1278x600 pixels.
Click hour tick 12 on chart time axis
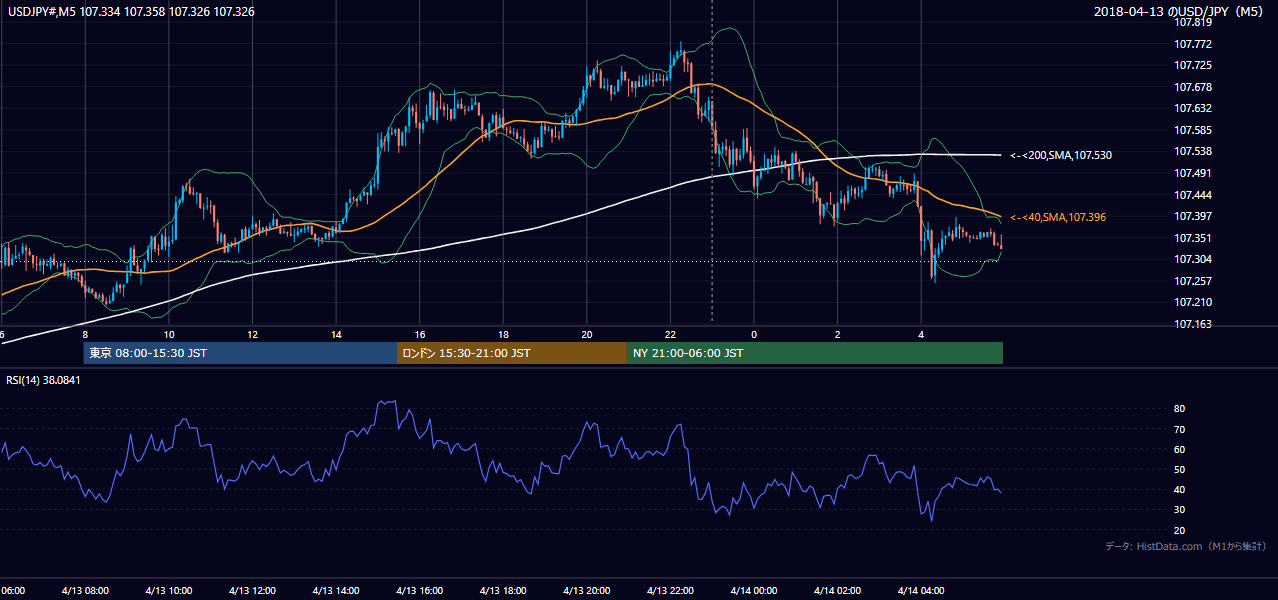pos(252,335)
